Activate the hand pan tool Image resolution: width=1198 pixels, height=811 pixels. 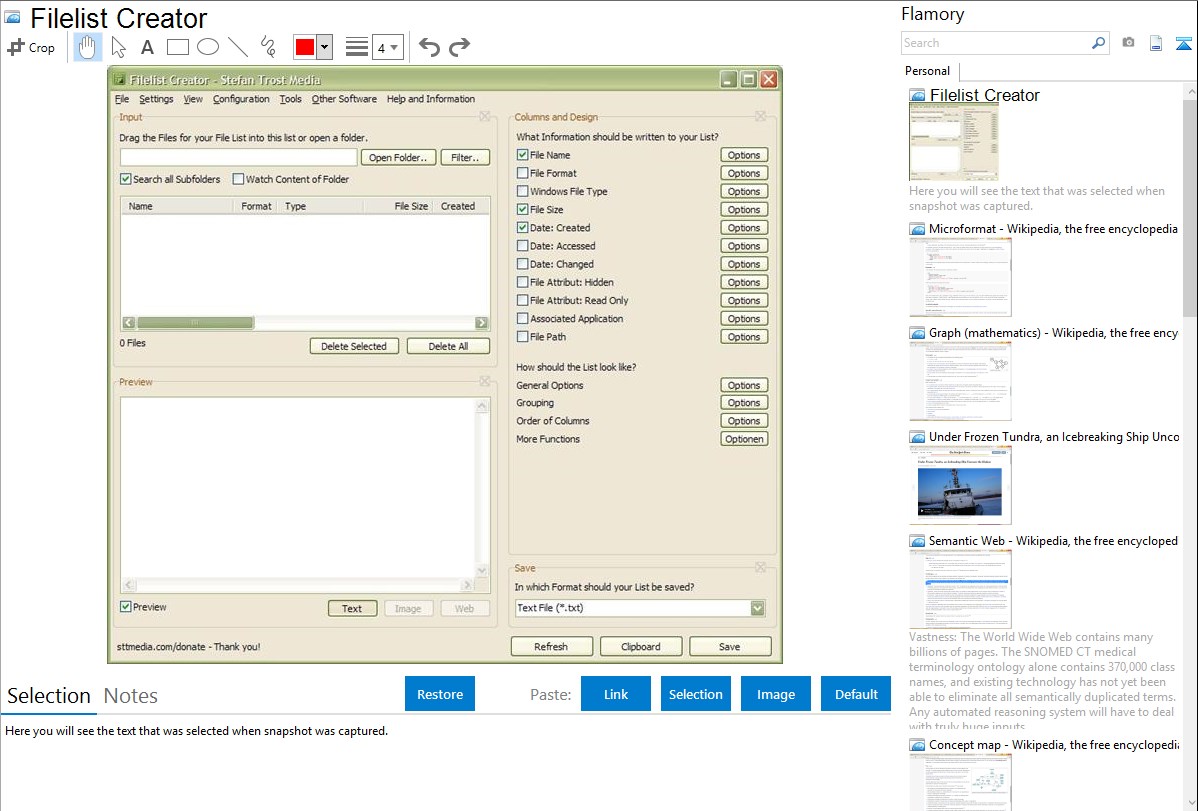(87, 47)
